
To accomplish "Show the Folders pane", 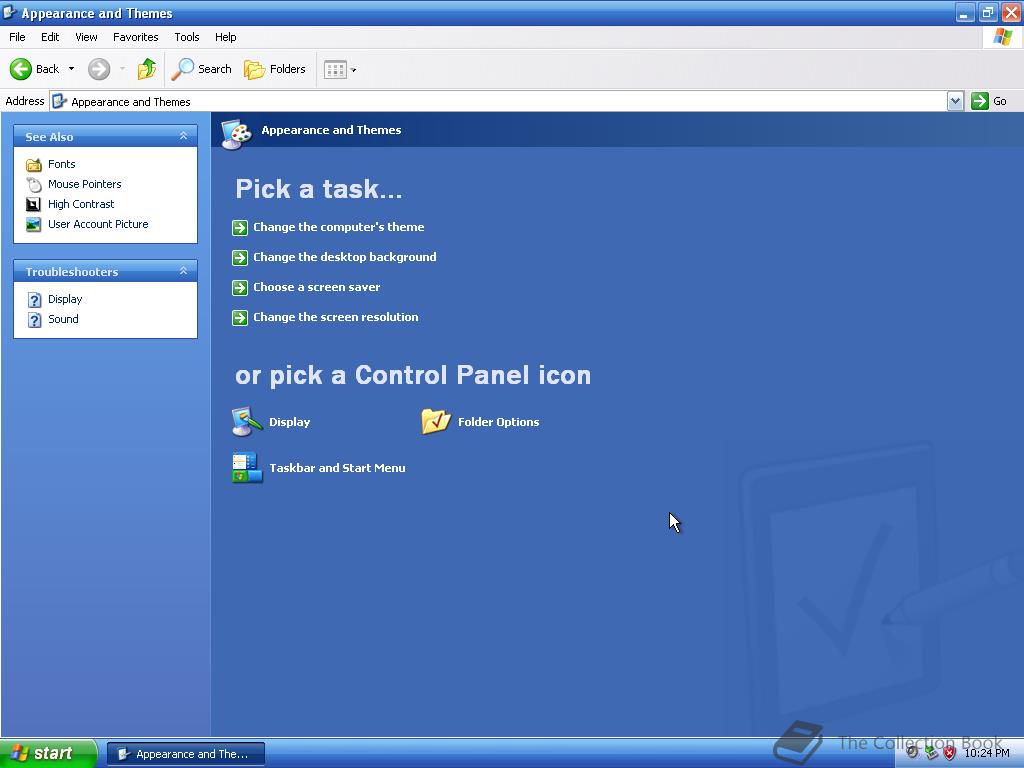I will pos(274,69).
